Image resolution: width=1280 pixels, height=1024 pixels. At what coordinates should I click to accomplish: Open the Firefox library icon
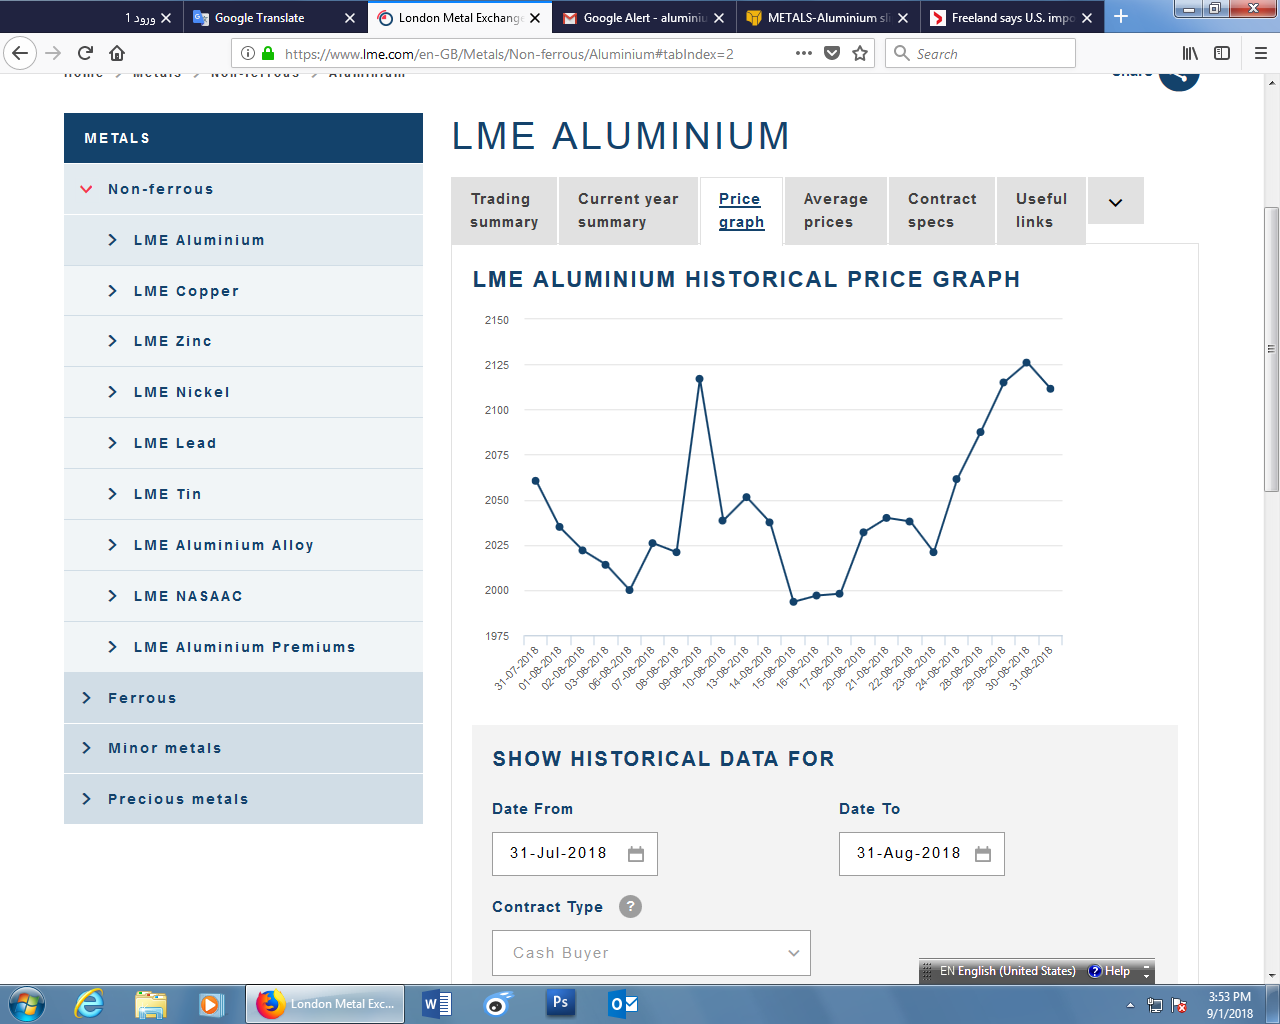click(1190, 53)
